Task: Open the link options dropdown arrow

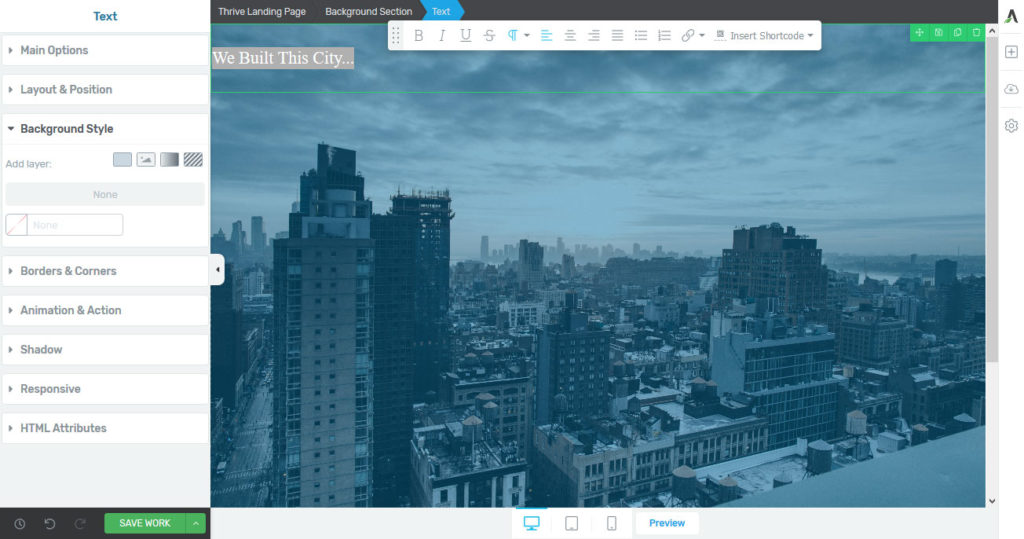Action: coord(702,36)
